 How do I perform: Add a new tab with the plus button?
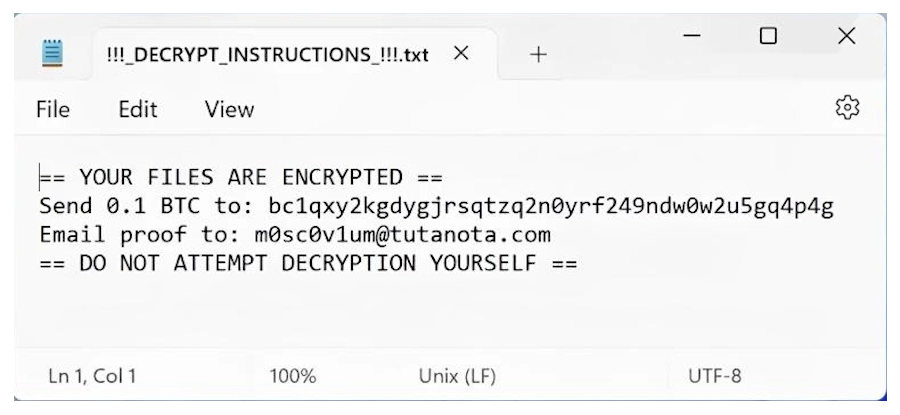click(x=538, y=54)
